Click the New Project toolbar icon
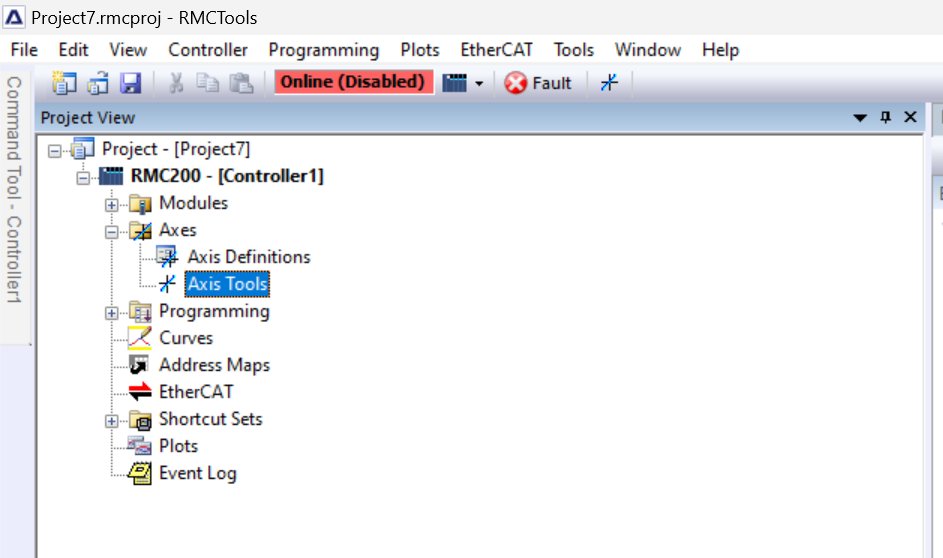The width and height of the screenshot is (943, 558). click(64, 83)
